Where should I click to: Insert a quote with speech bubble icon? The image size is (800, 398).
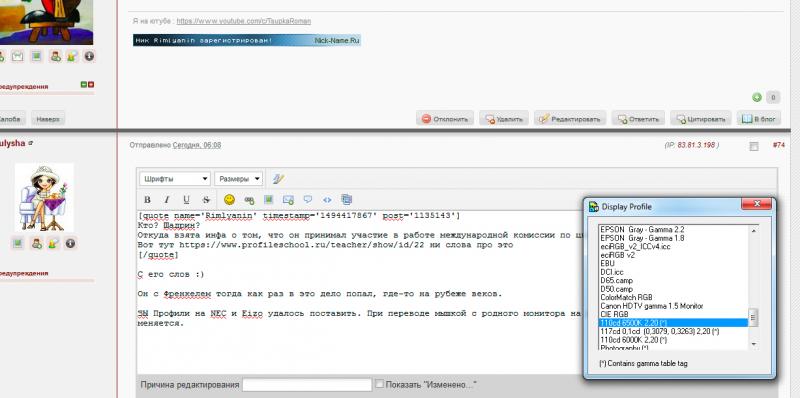(308, 200)
